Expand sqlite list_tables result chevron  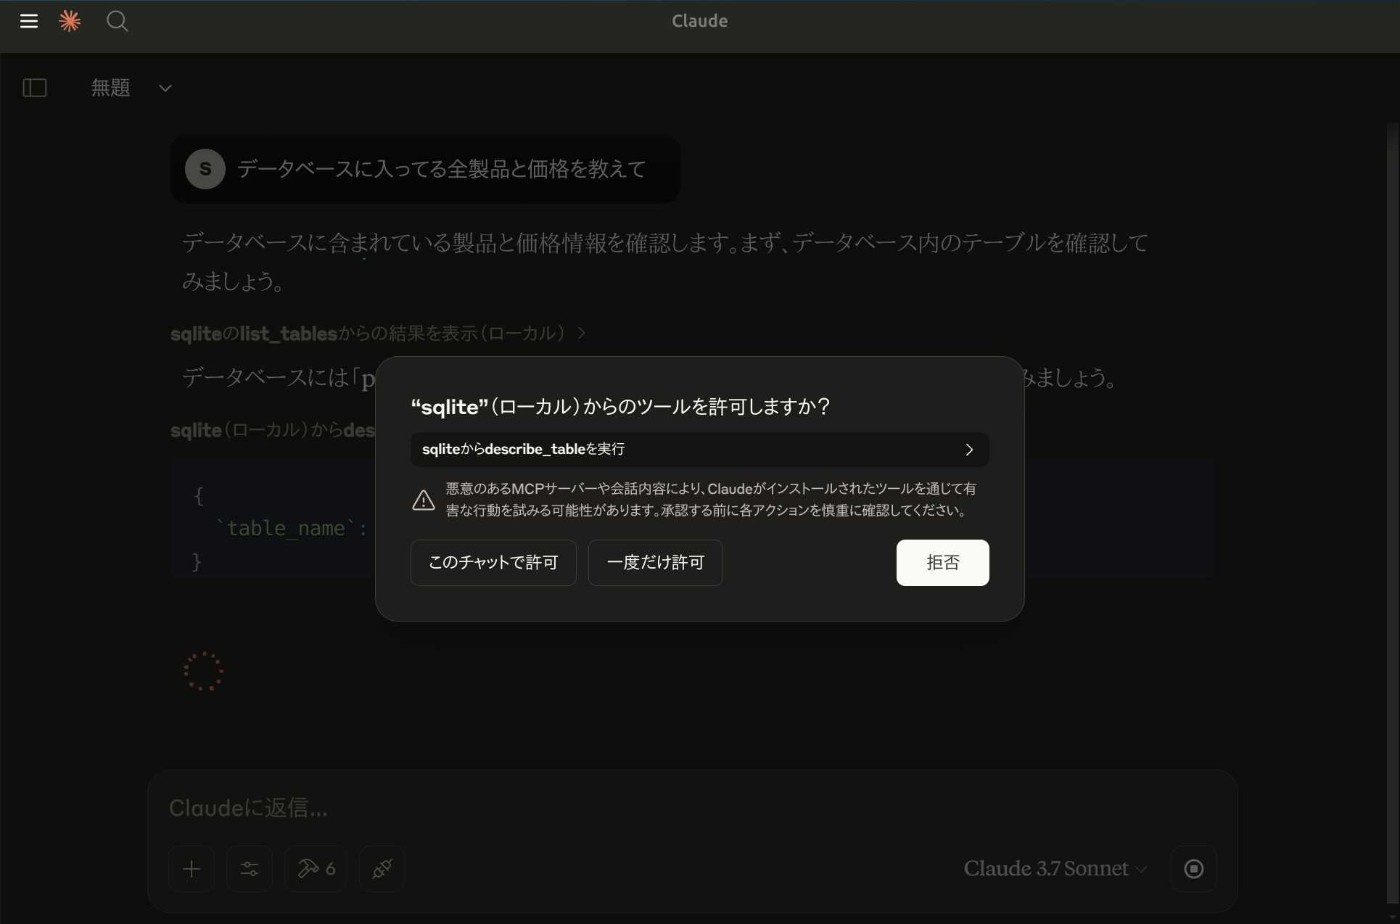(582, 333)
